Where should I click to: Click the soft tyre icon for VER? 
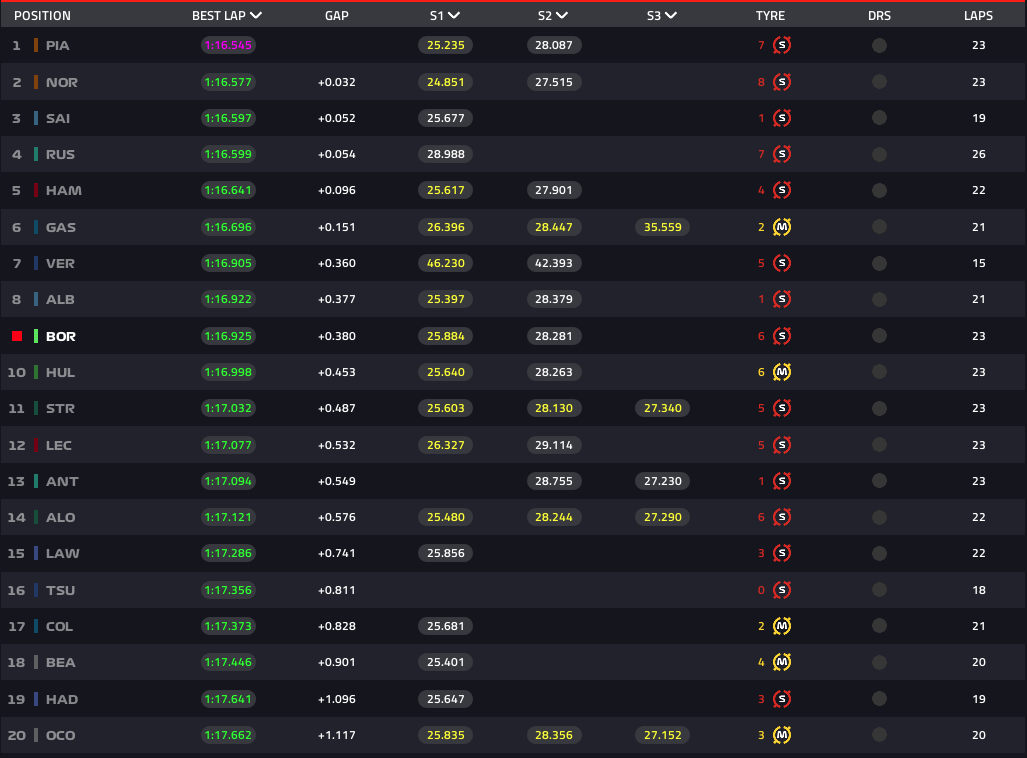click(781, 263)
